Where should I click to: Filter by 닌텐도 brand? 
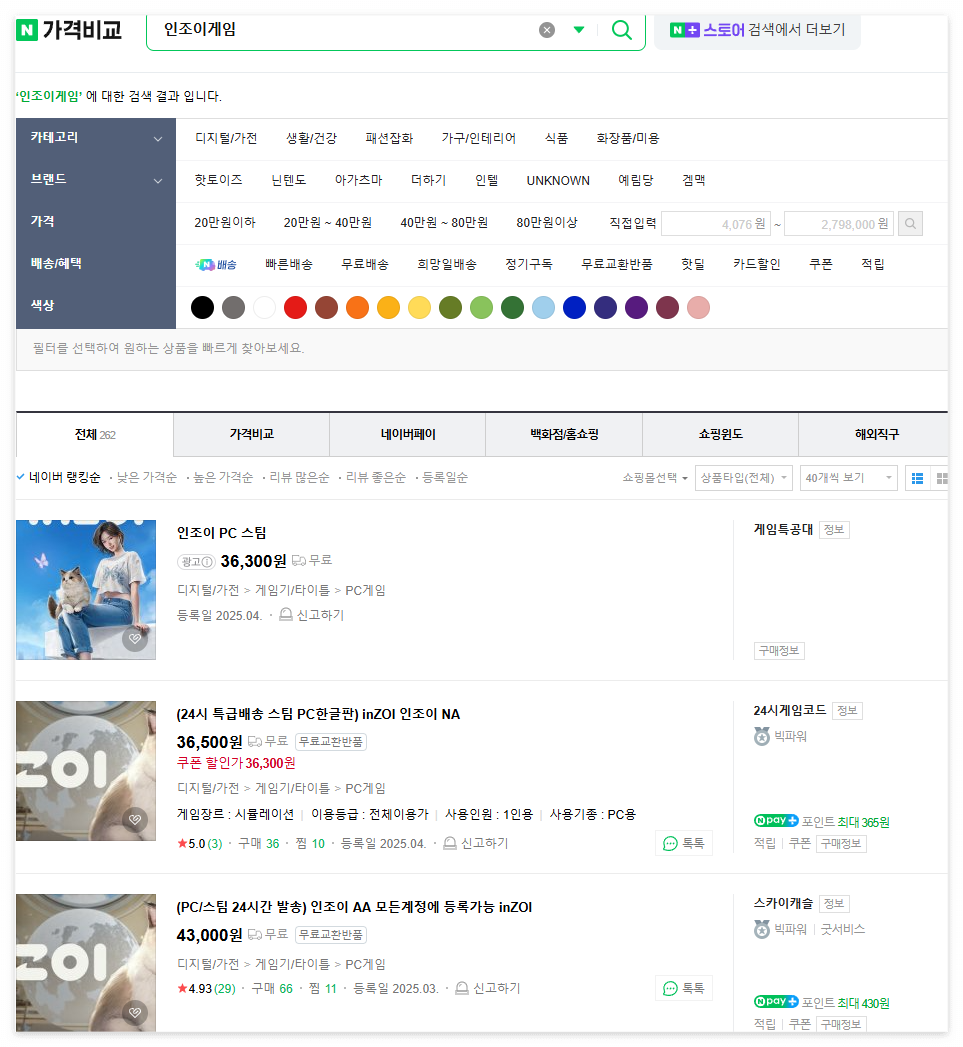(288, 180)
